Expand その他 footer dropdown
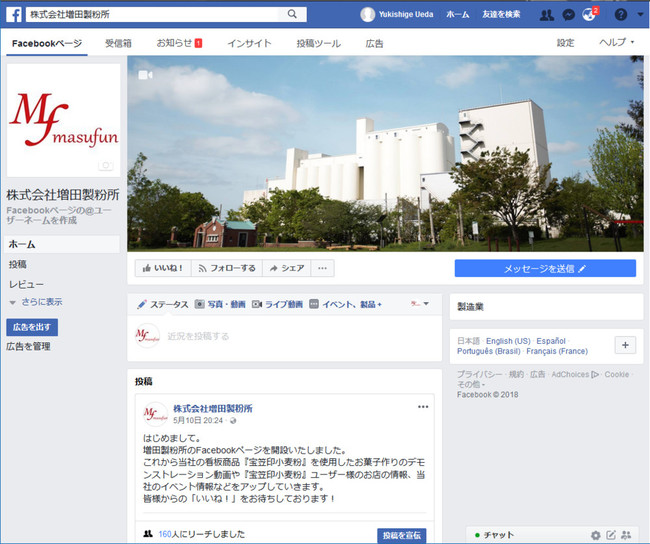Screen dimensions: 650x544 [471, 384]
